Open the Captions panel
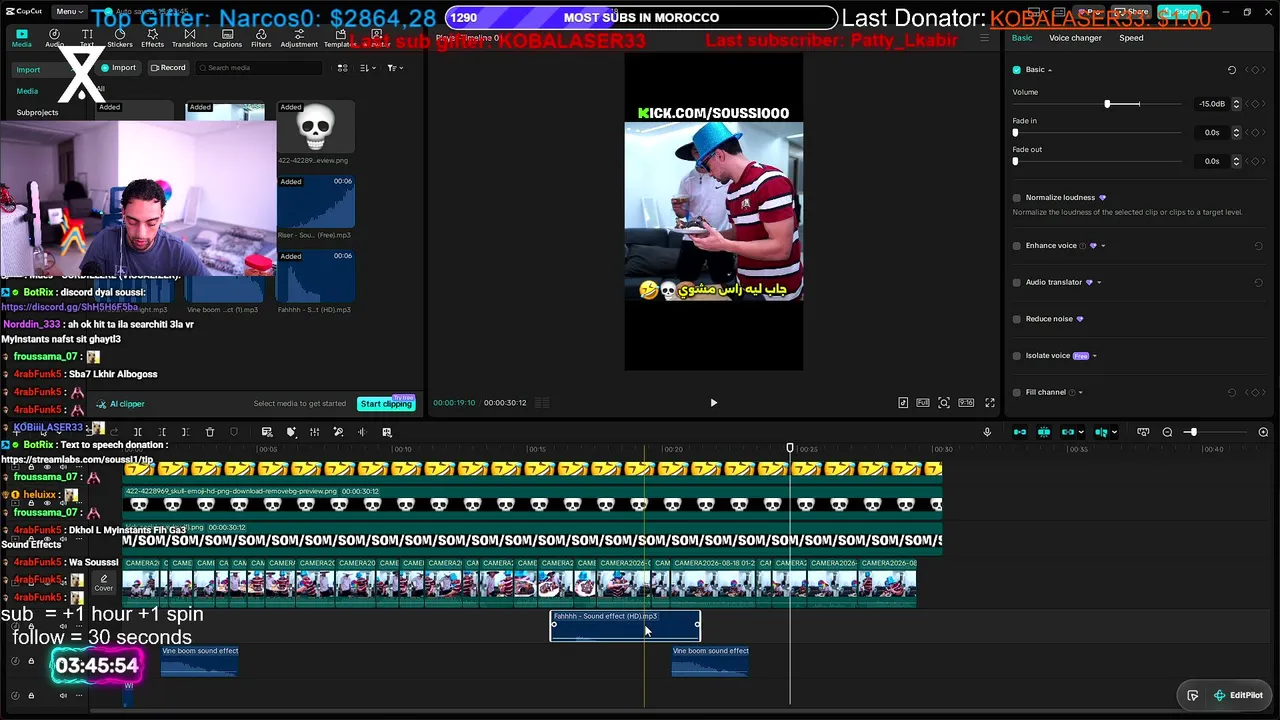Viewport: 1280px width, 720px height. (x=227, y=38)
